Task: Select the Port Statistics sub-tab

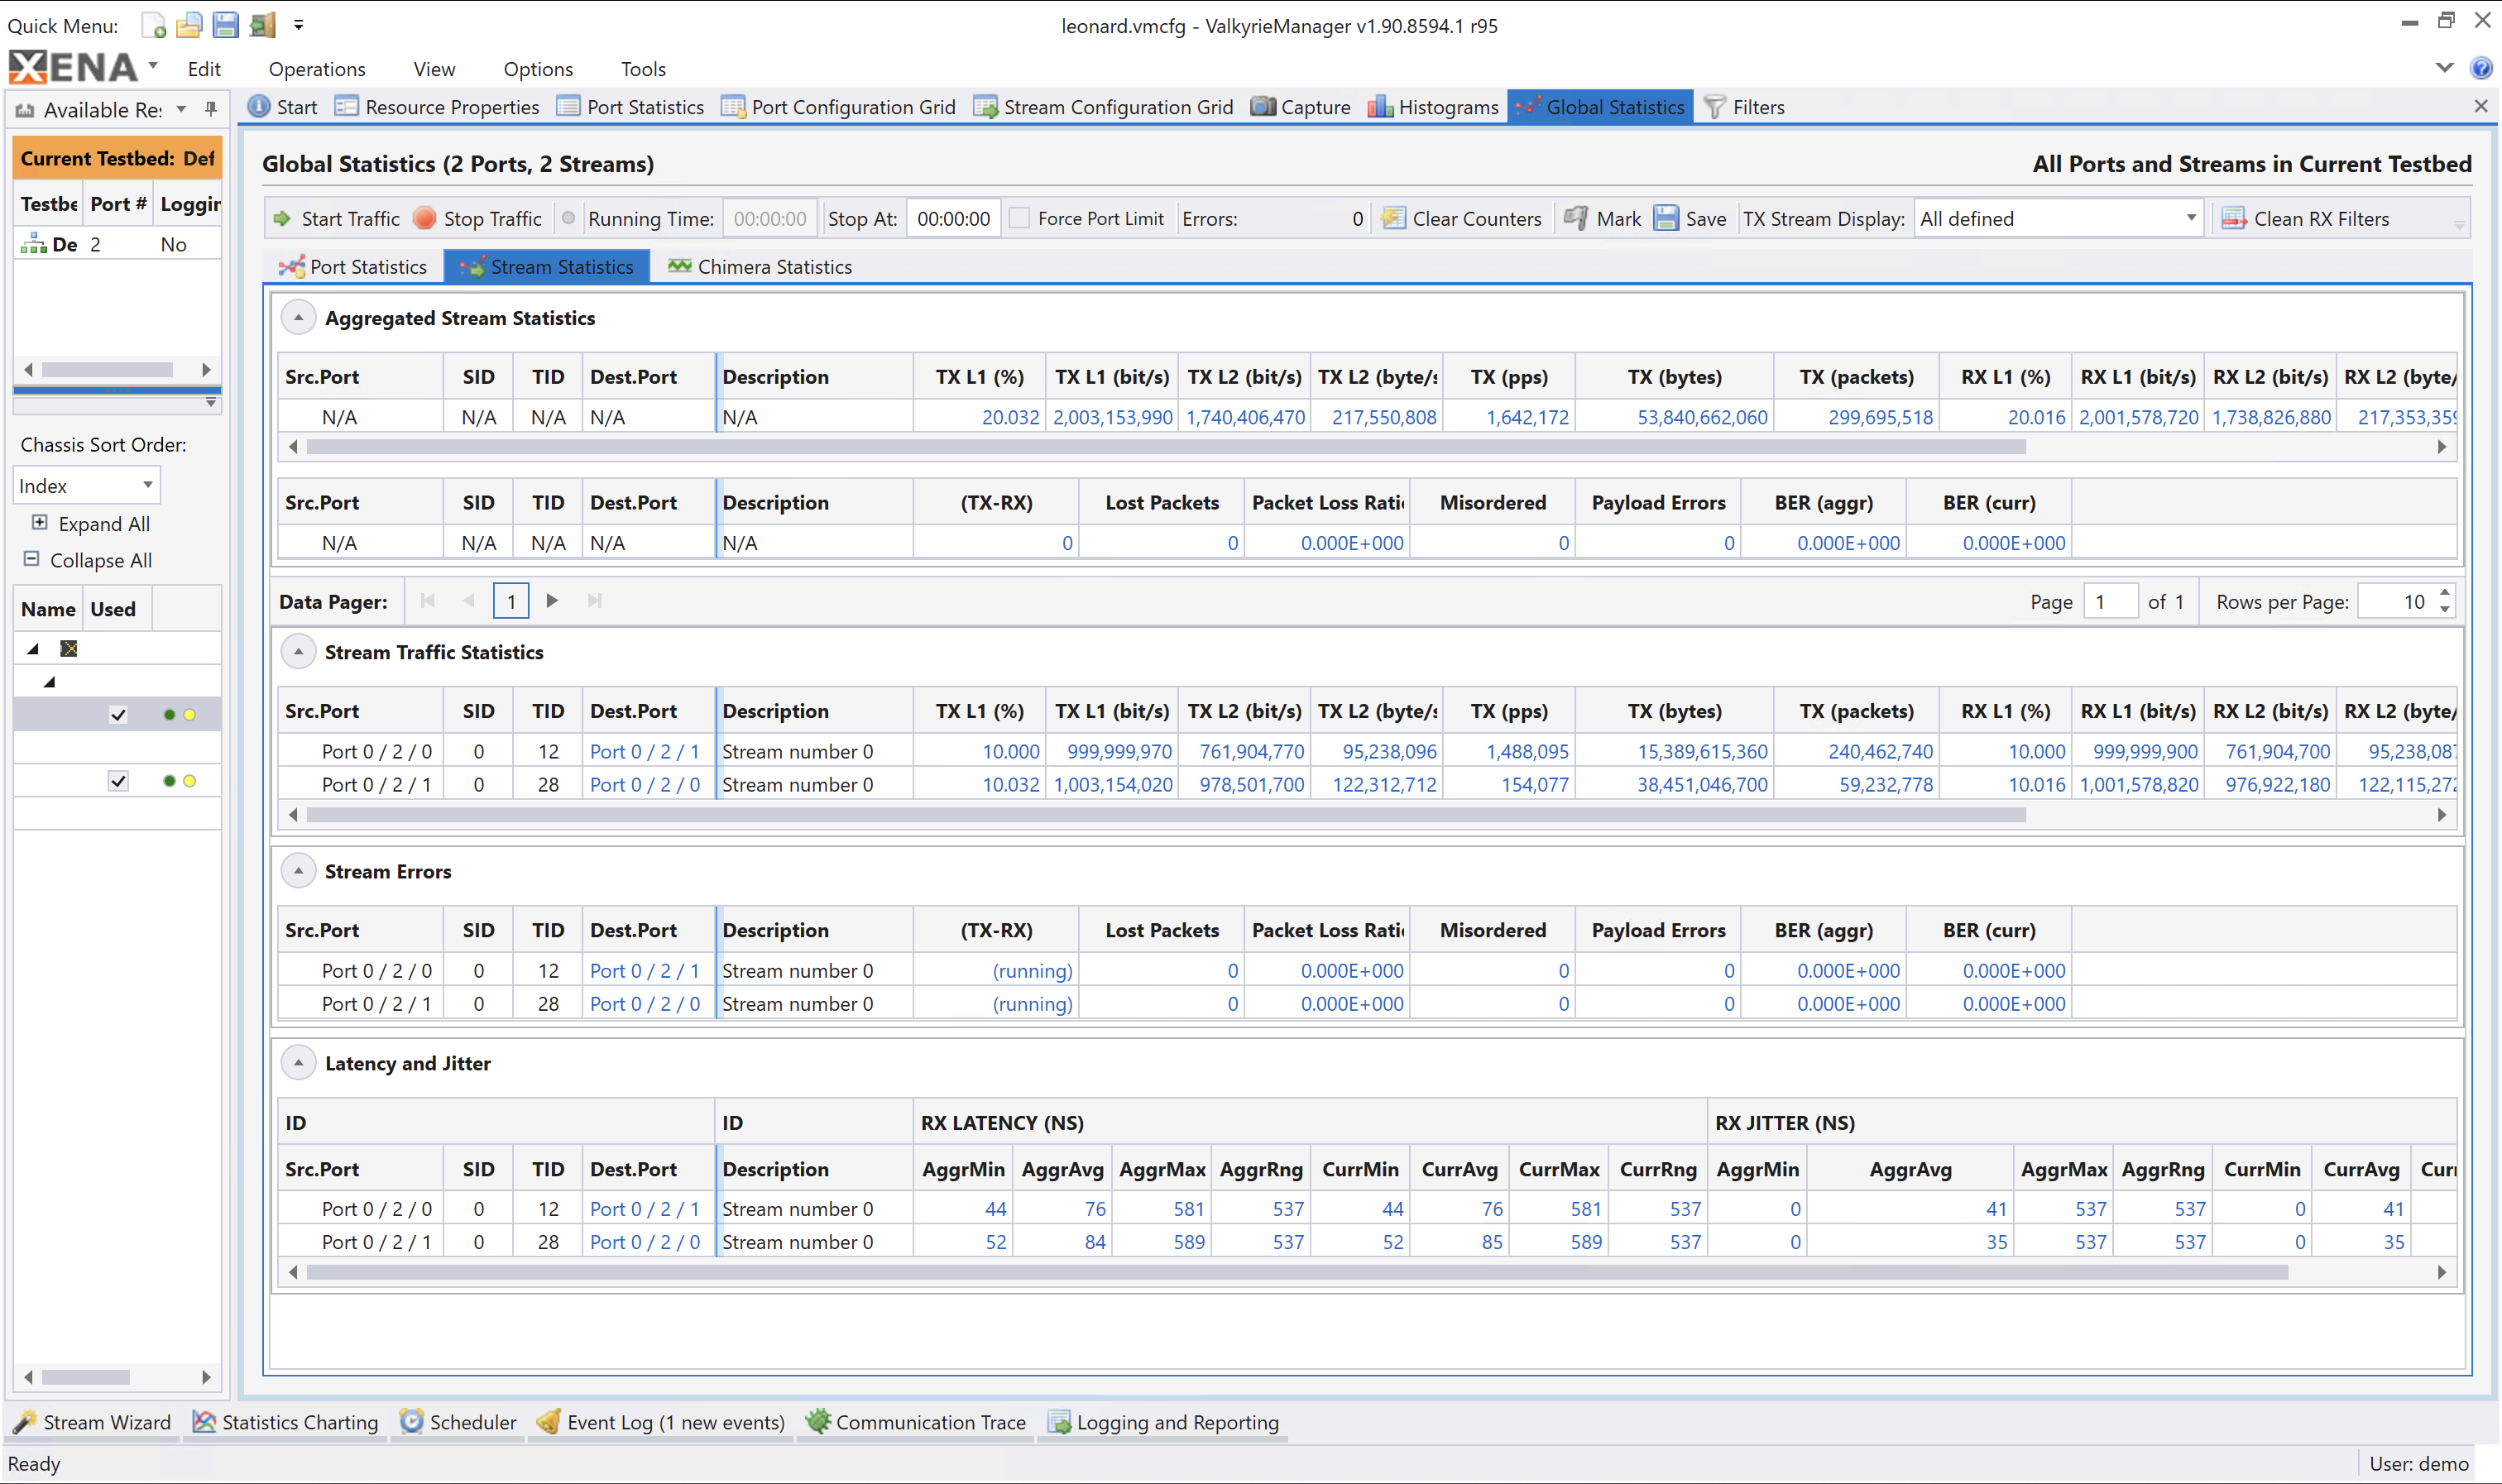Action: [x=353, y=267]
